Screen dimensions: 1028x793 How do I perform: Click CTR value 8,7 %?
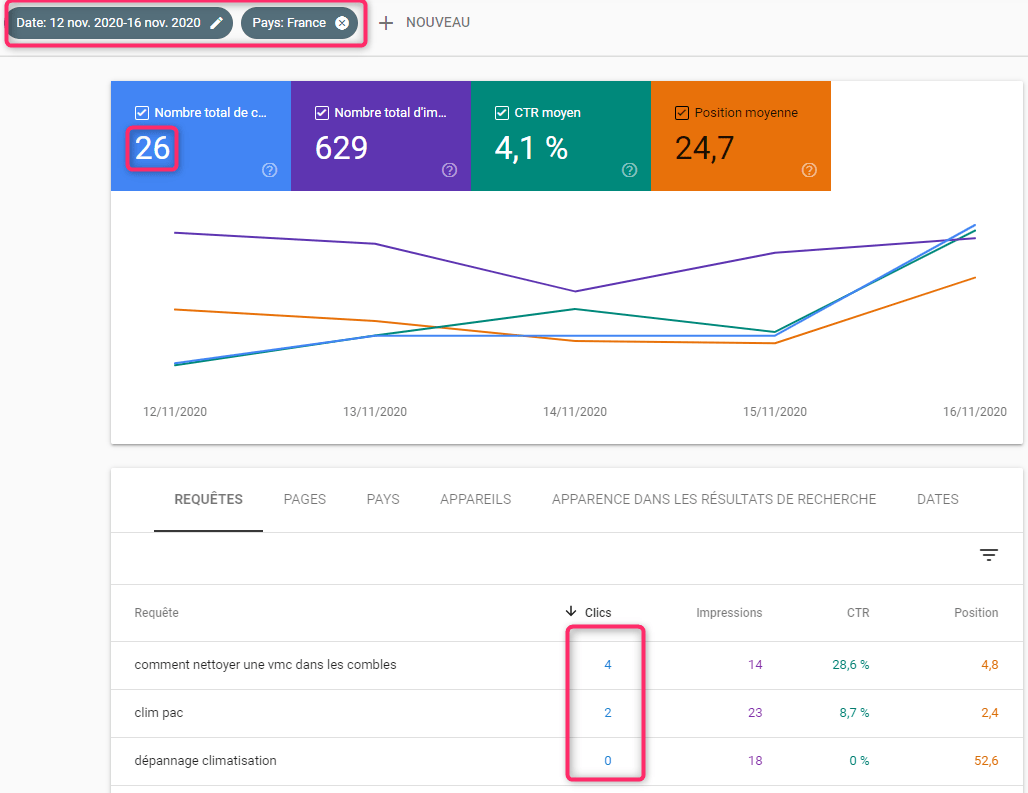click(854, 713)
